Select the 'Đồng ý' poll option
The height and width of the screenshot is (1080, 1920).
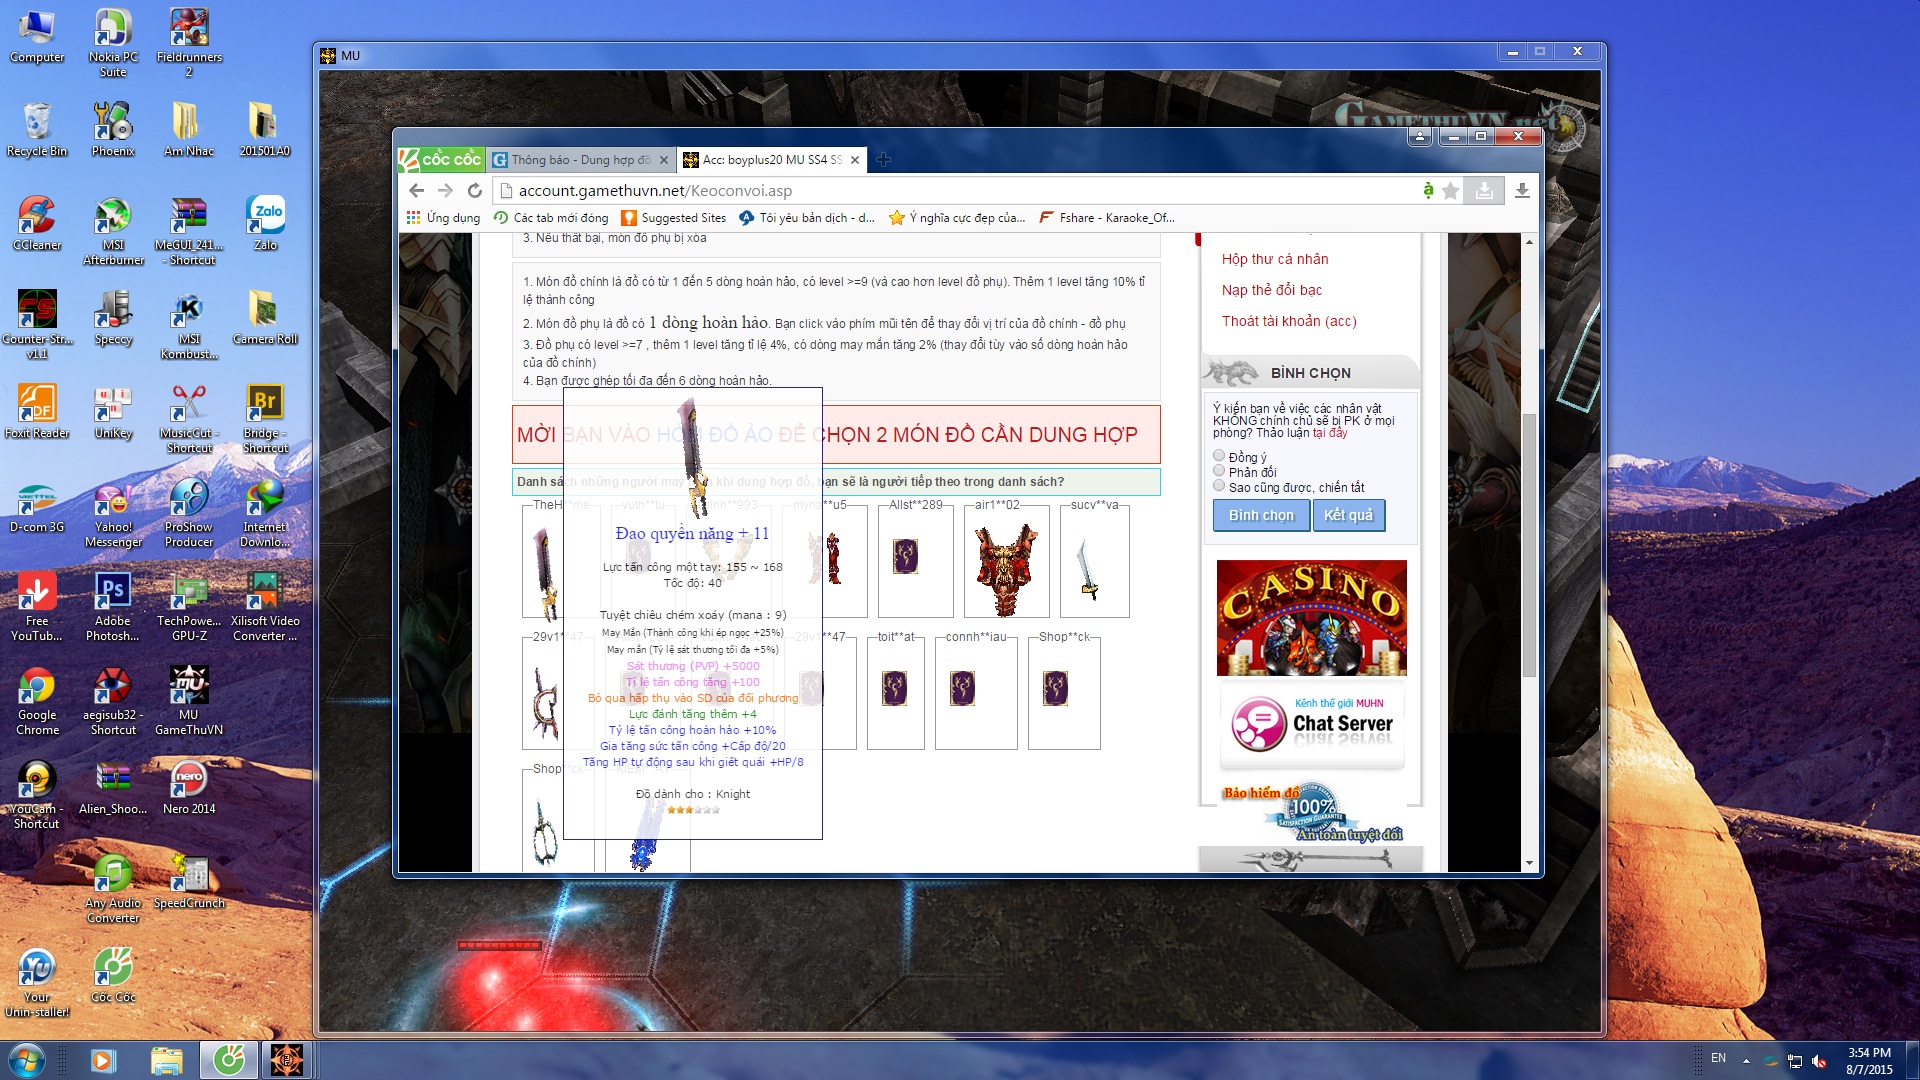tap(1219, 456)
